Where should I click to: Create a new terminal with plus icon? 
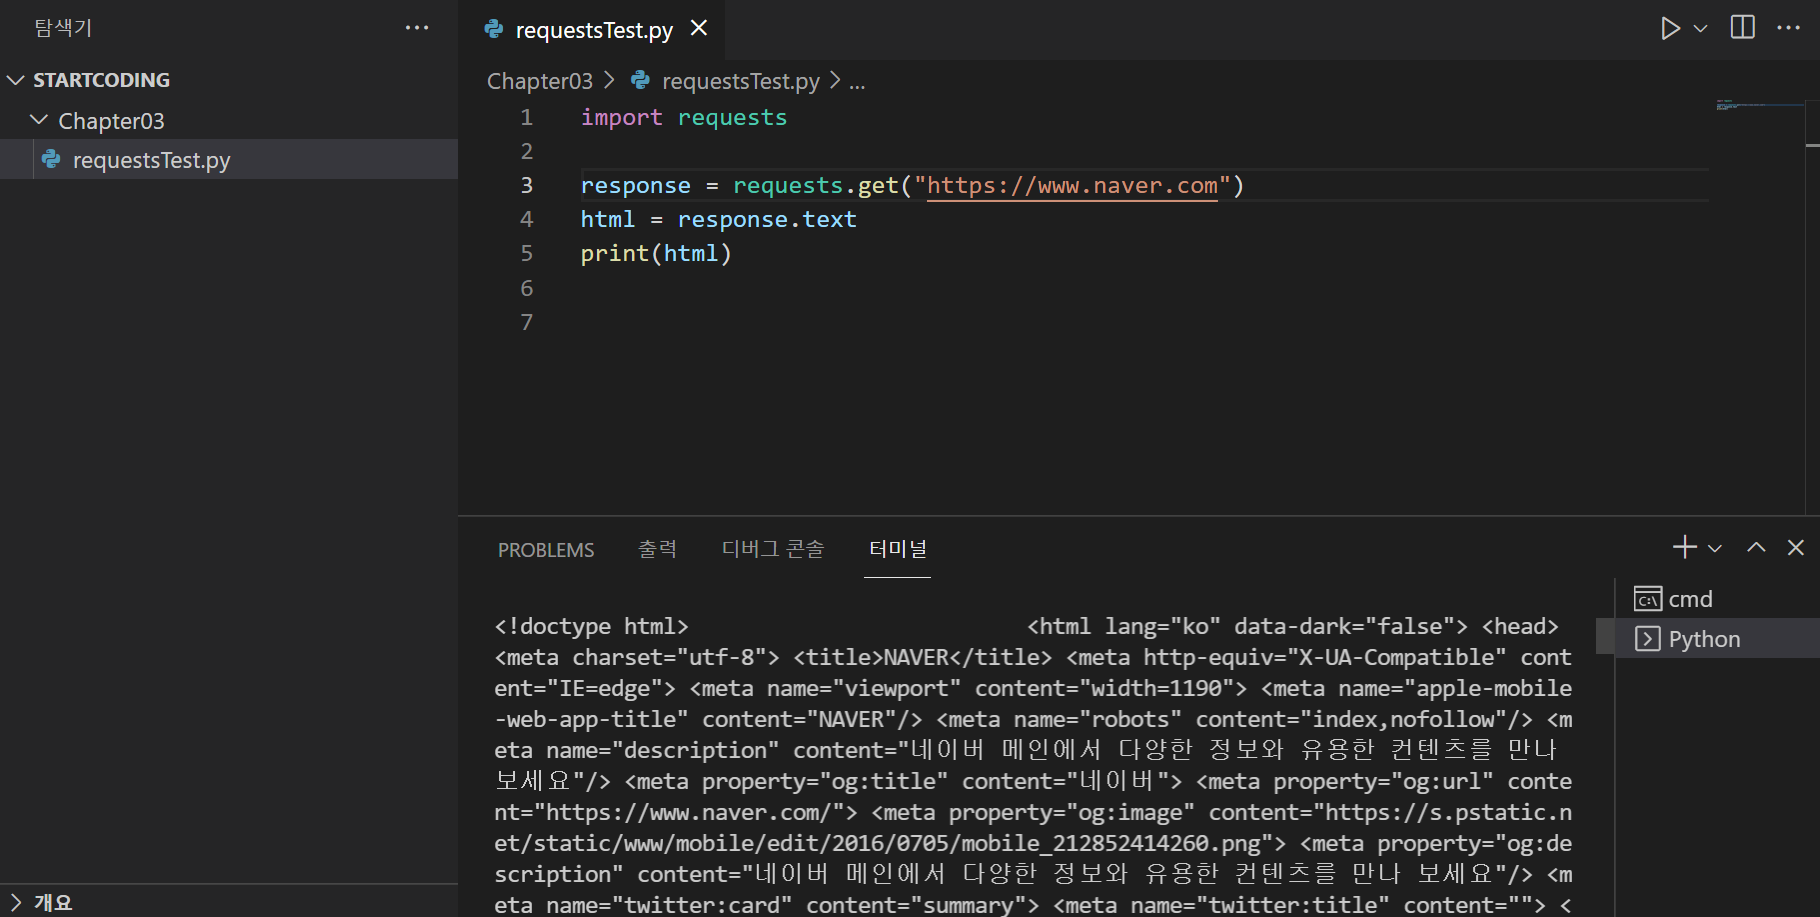[x=1685, y=547]
